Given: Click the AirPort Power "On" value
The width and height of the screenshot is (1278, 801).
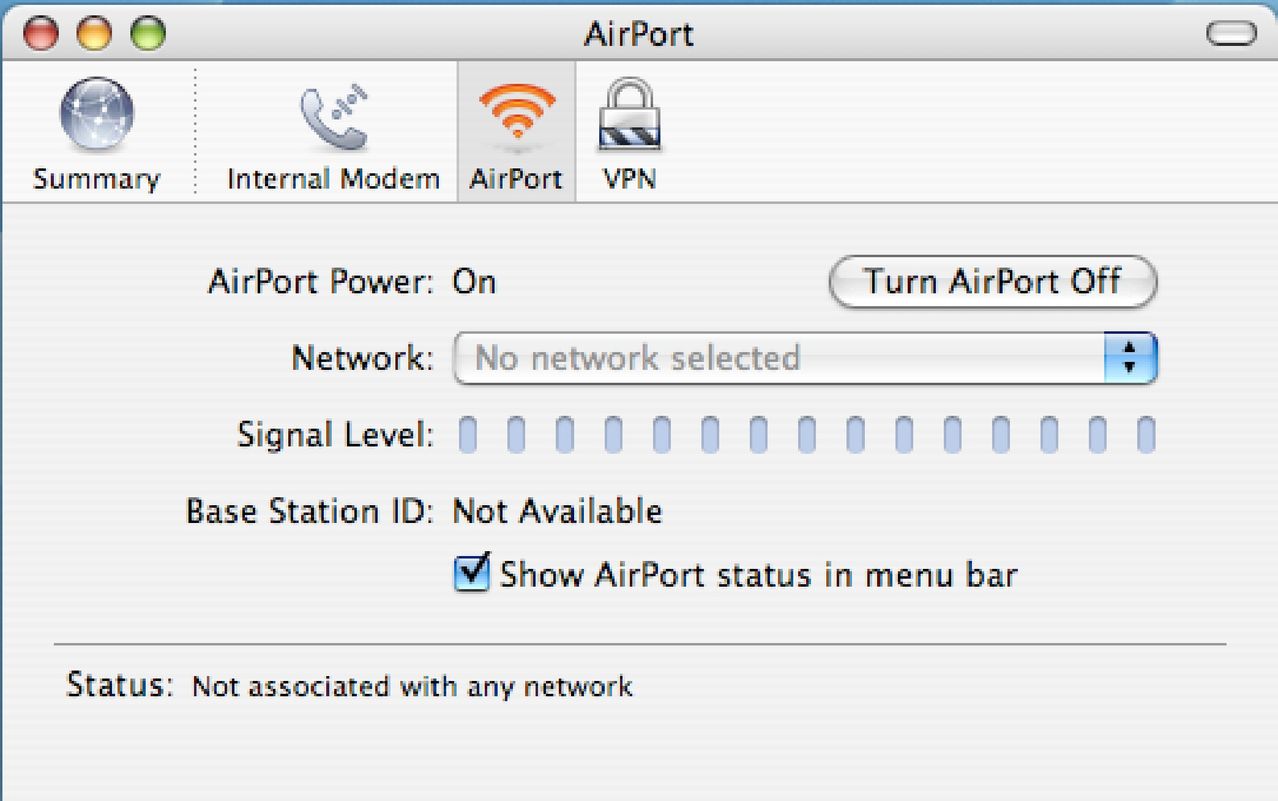Looking at the screenshot, I should [474, 282].
